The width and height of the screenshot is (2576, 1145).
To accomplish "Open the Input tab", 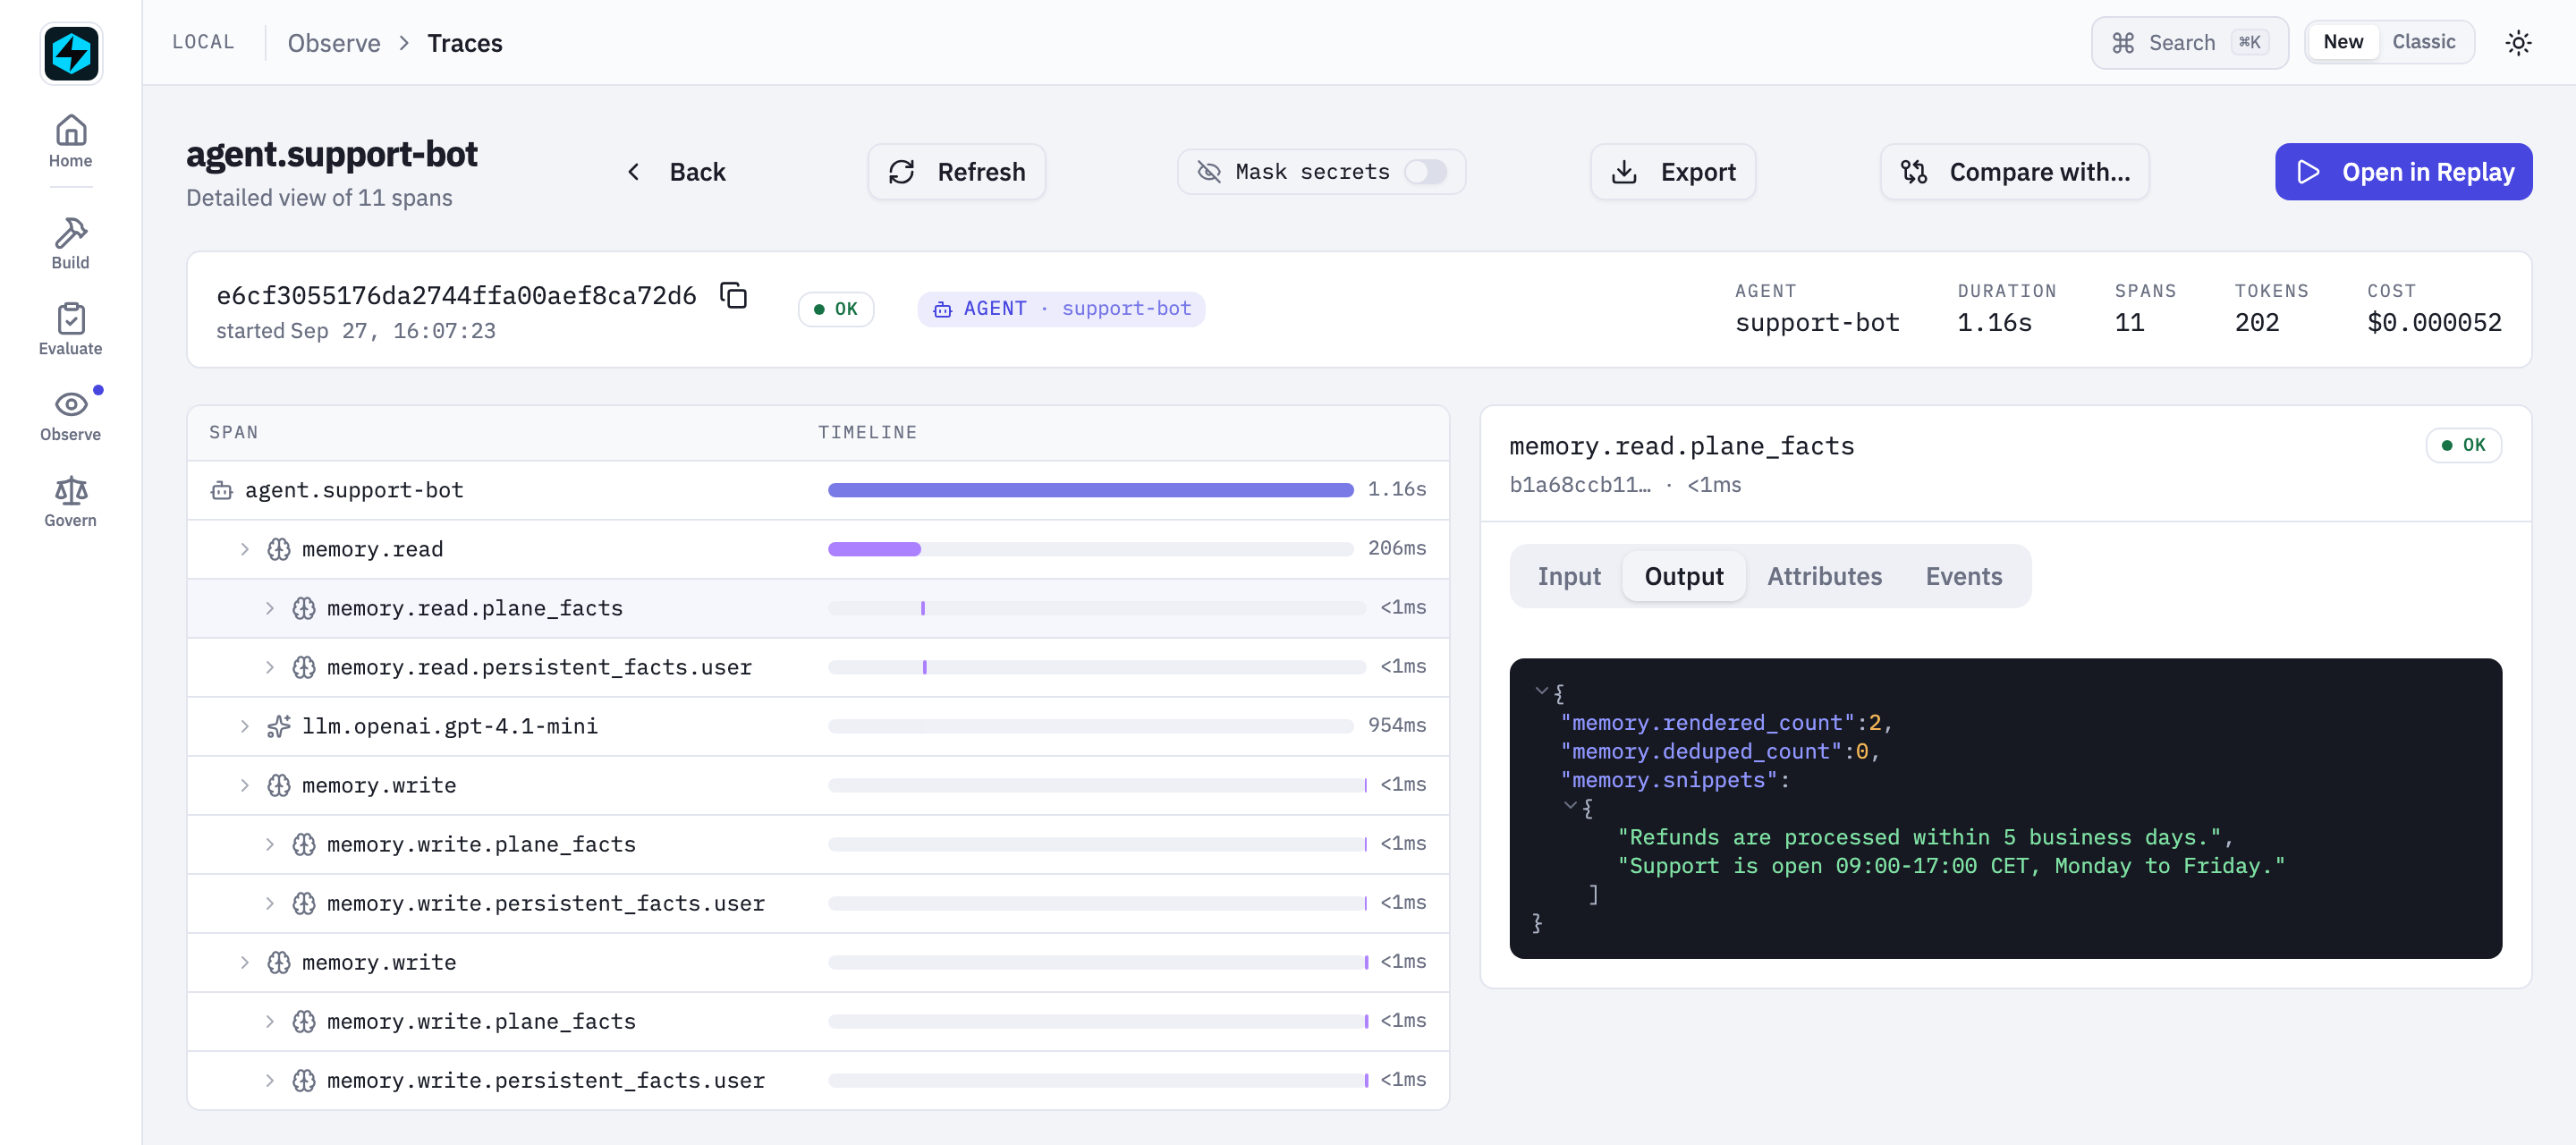I will click(1568, 576).
